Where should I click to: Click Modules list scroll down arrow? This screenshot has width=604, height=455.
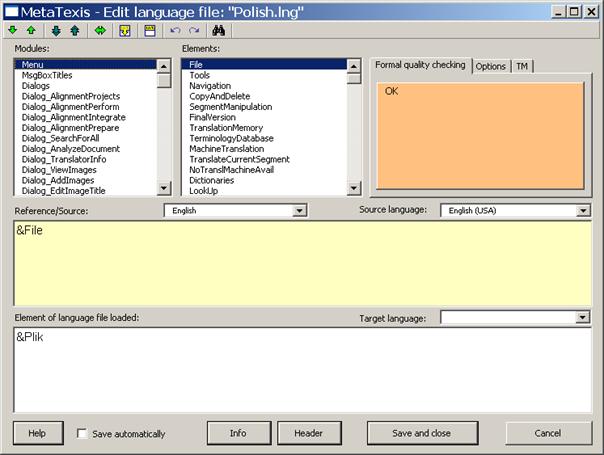pyautogui.click(x=164, y=188)
